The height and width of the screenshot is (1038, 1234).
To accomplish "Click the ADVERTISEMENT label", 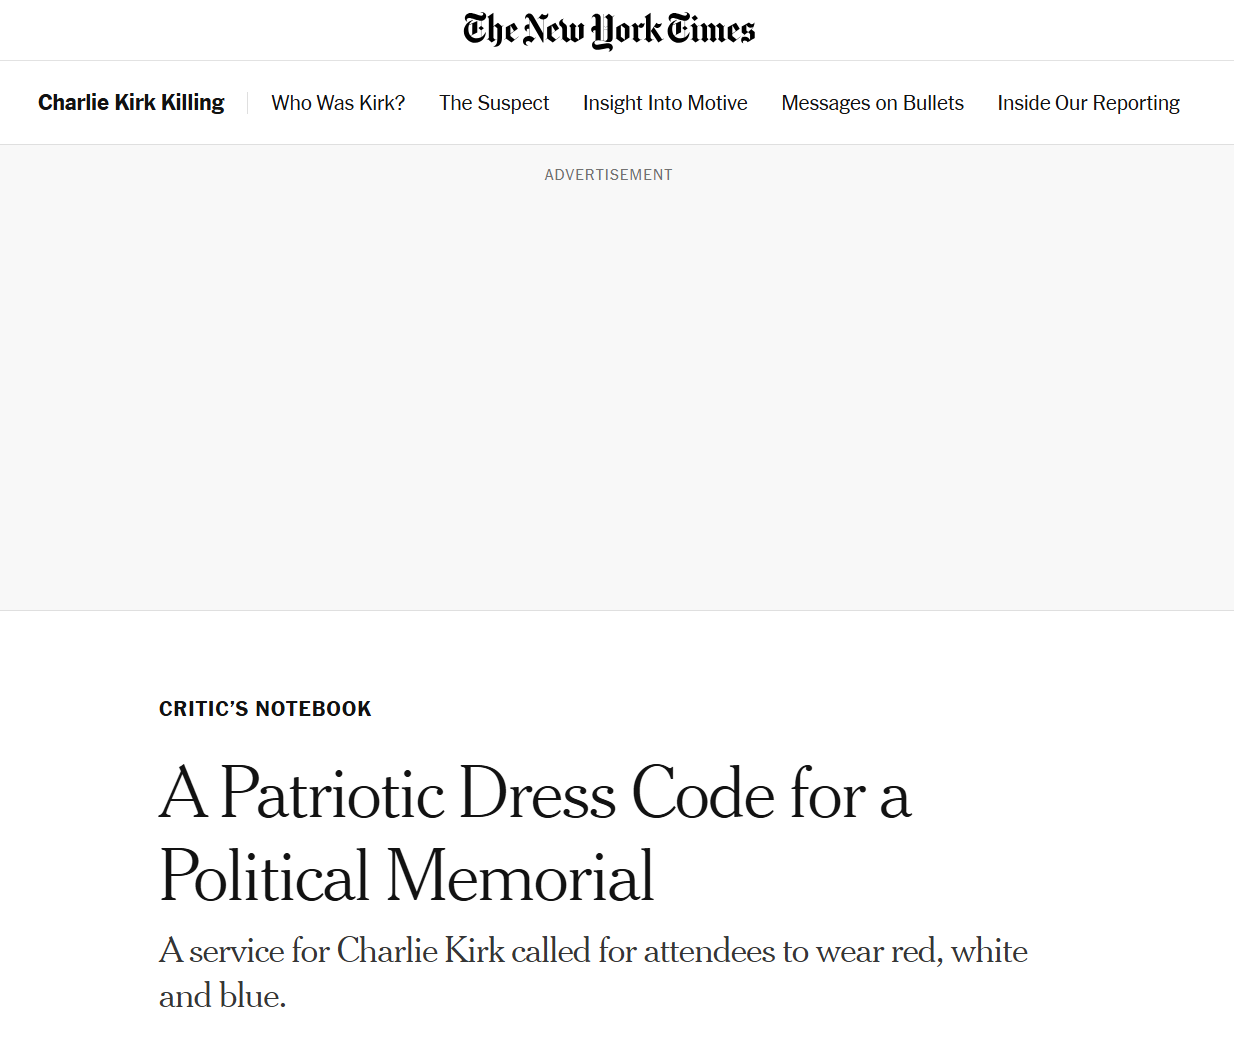I will point(608,175).
